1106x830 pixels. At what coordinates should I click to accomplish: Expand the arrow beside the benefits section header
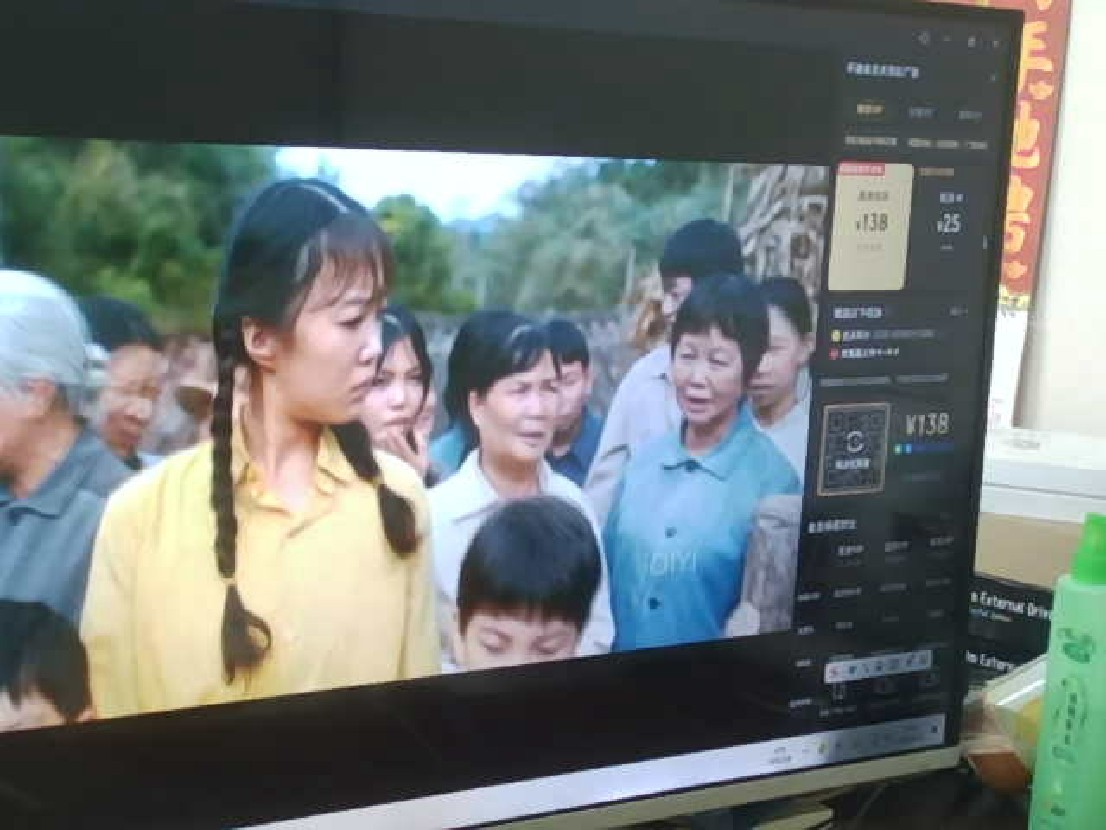tap(960, 313)
